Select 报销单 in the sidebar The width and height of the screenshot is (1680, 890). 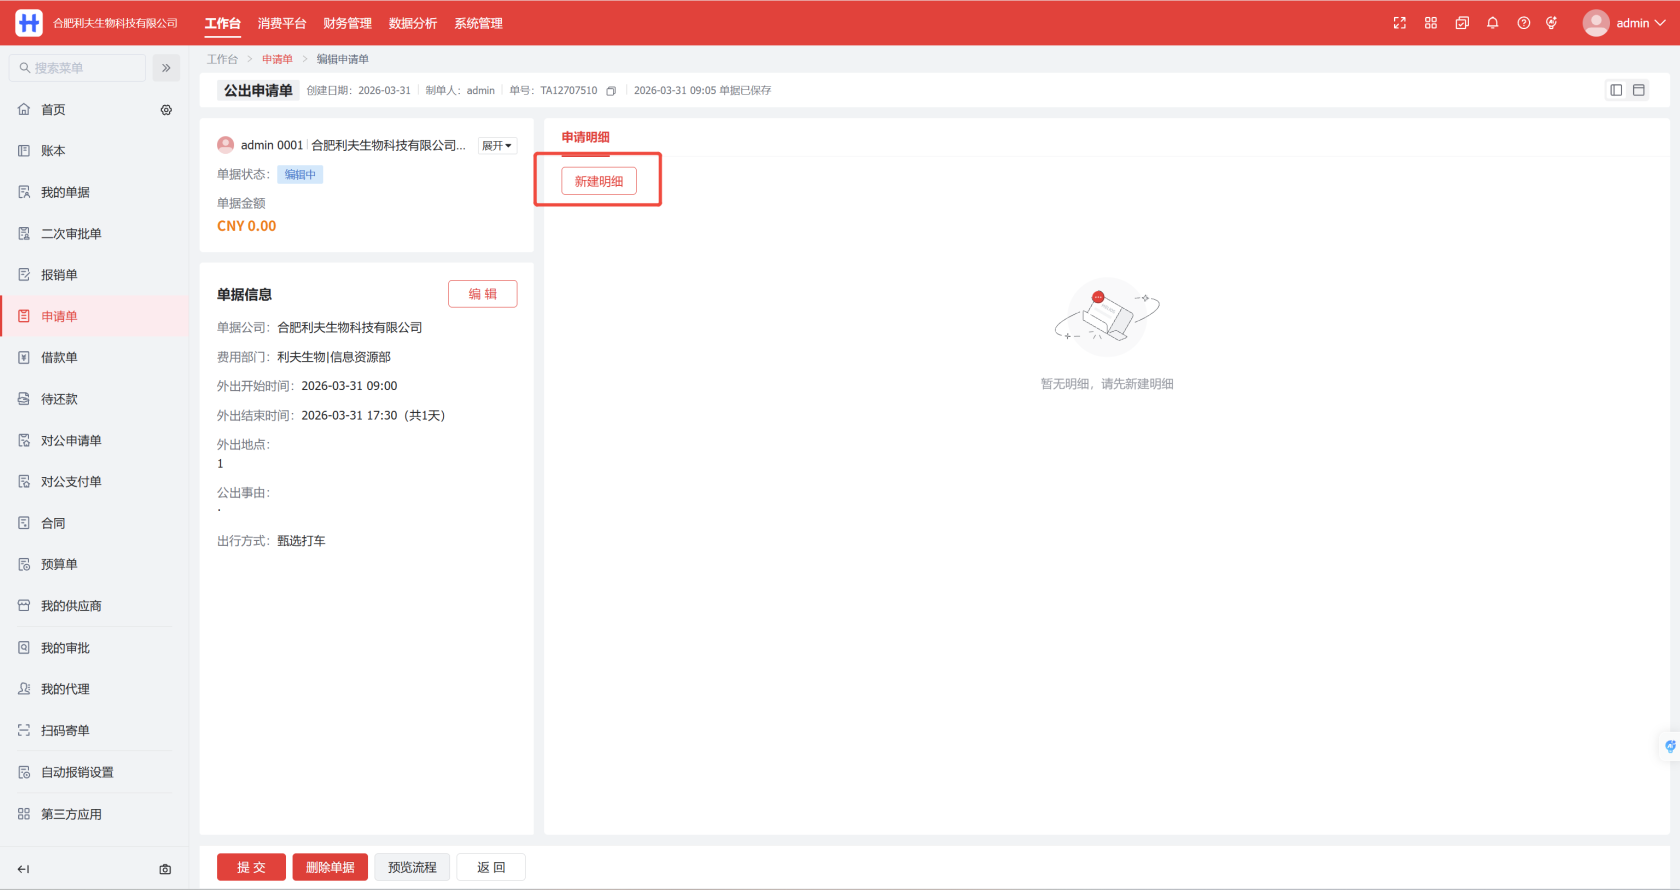59,275
